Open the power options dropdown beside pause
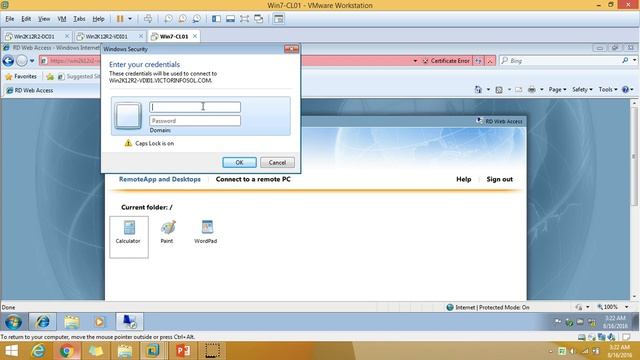This screenshot has height=360, width=640. pos(130,19)
